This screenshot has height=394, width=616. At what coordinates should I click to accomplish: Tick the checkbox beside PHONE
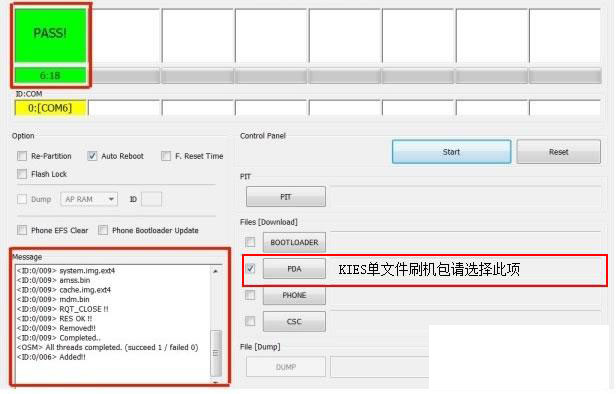[x=250, y=295]
